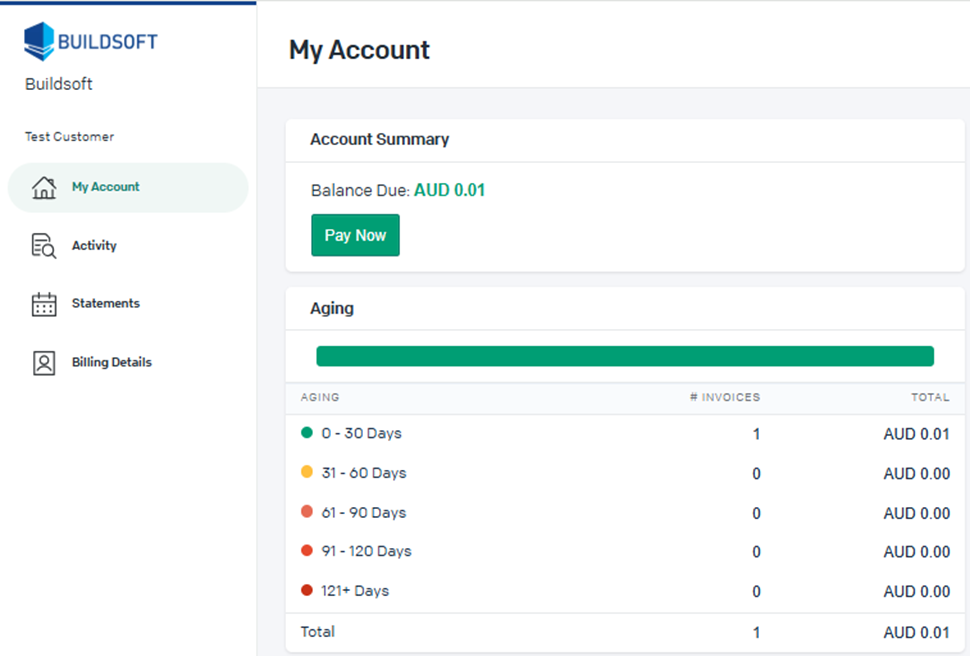Viewport: 970px width, 656px height.
Task: Click the yellow 31 - 60 Days dot
Action: point(307,472)
